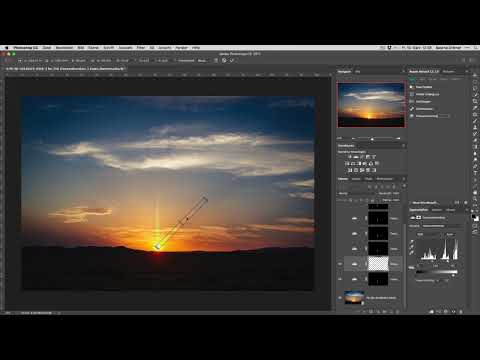Hide the selected transparent layer's eye icon

tap(340, 264)
